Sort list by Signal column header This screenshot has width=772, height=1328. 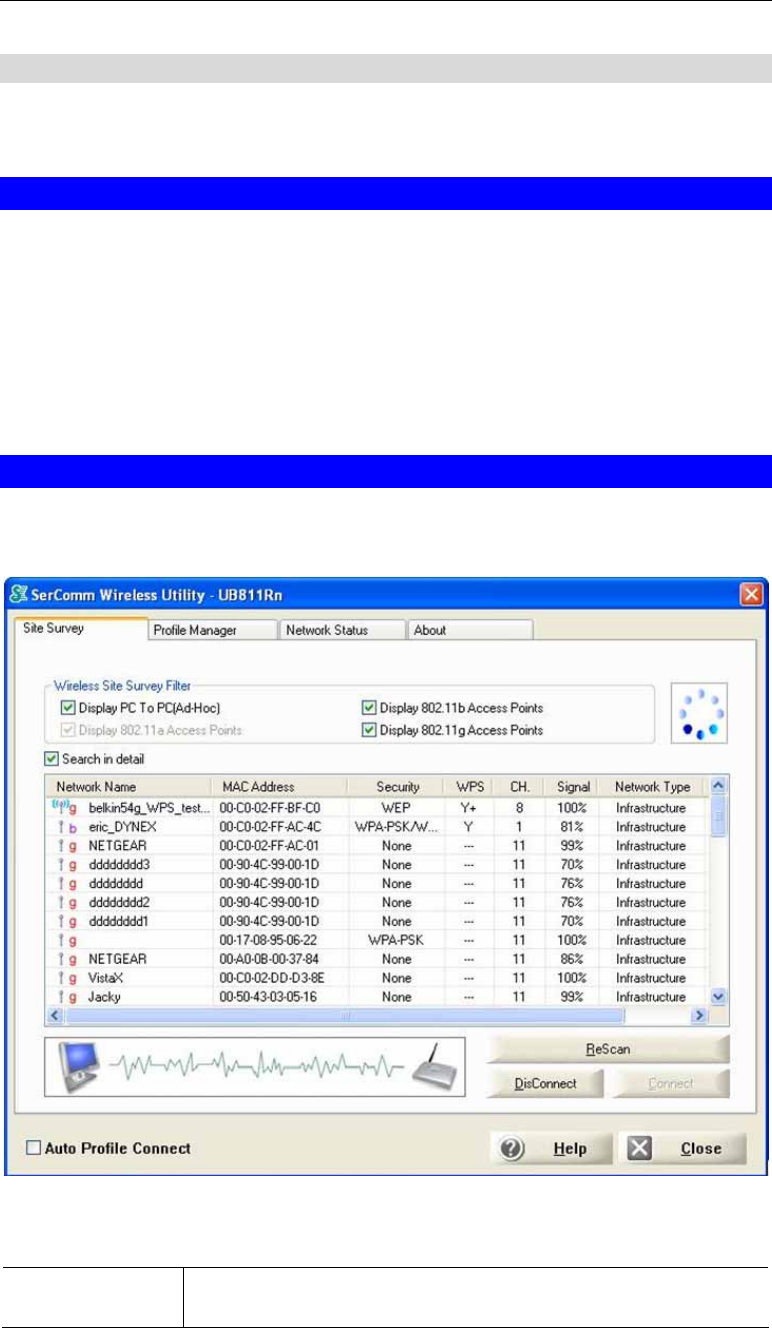[x=573, y=787]
